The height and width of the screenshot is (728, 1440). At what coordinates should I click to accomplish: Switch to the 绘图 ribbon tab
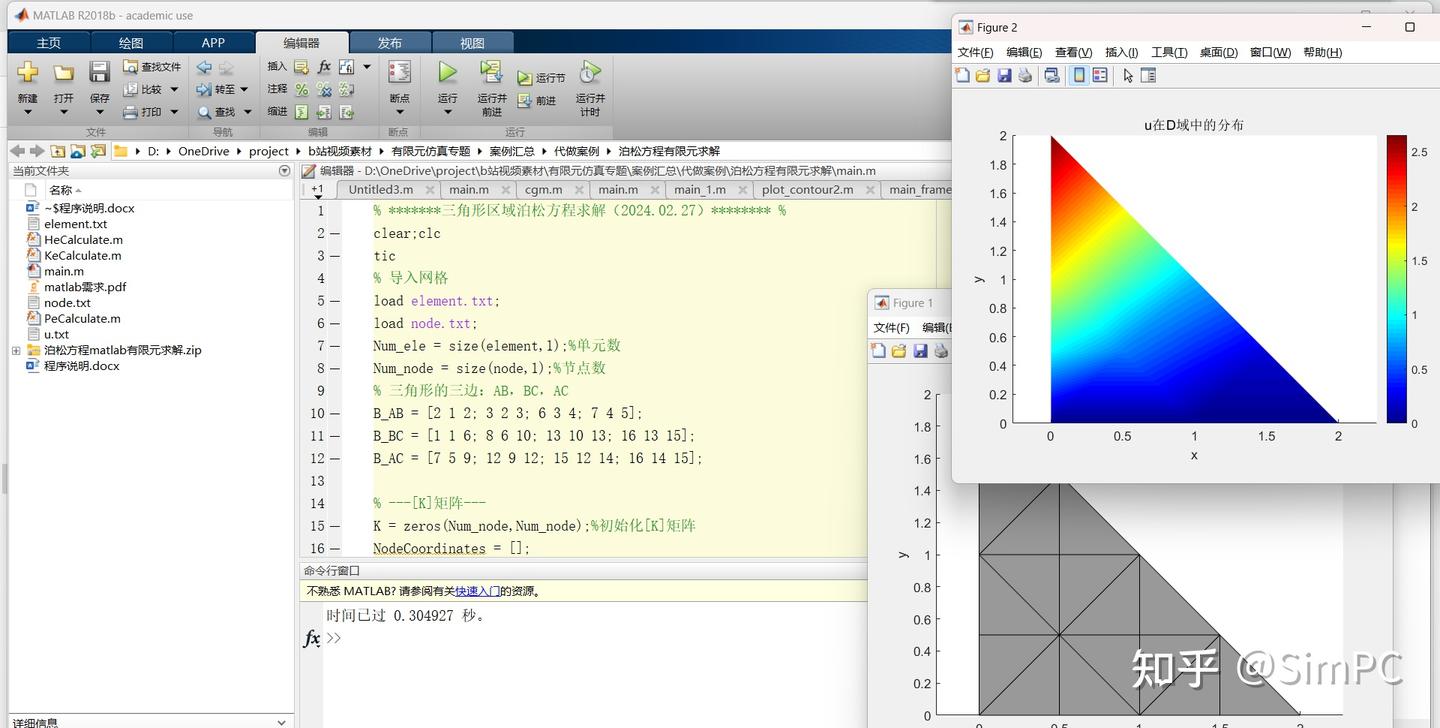[131, 43]
